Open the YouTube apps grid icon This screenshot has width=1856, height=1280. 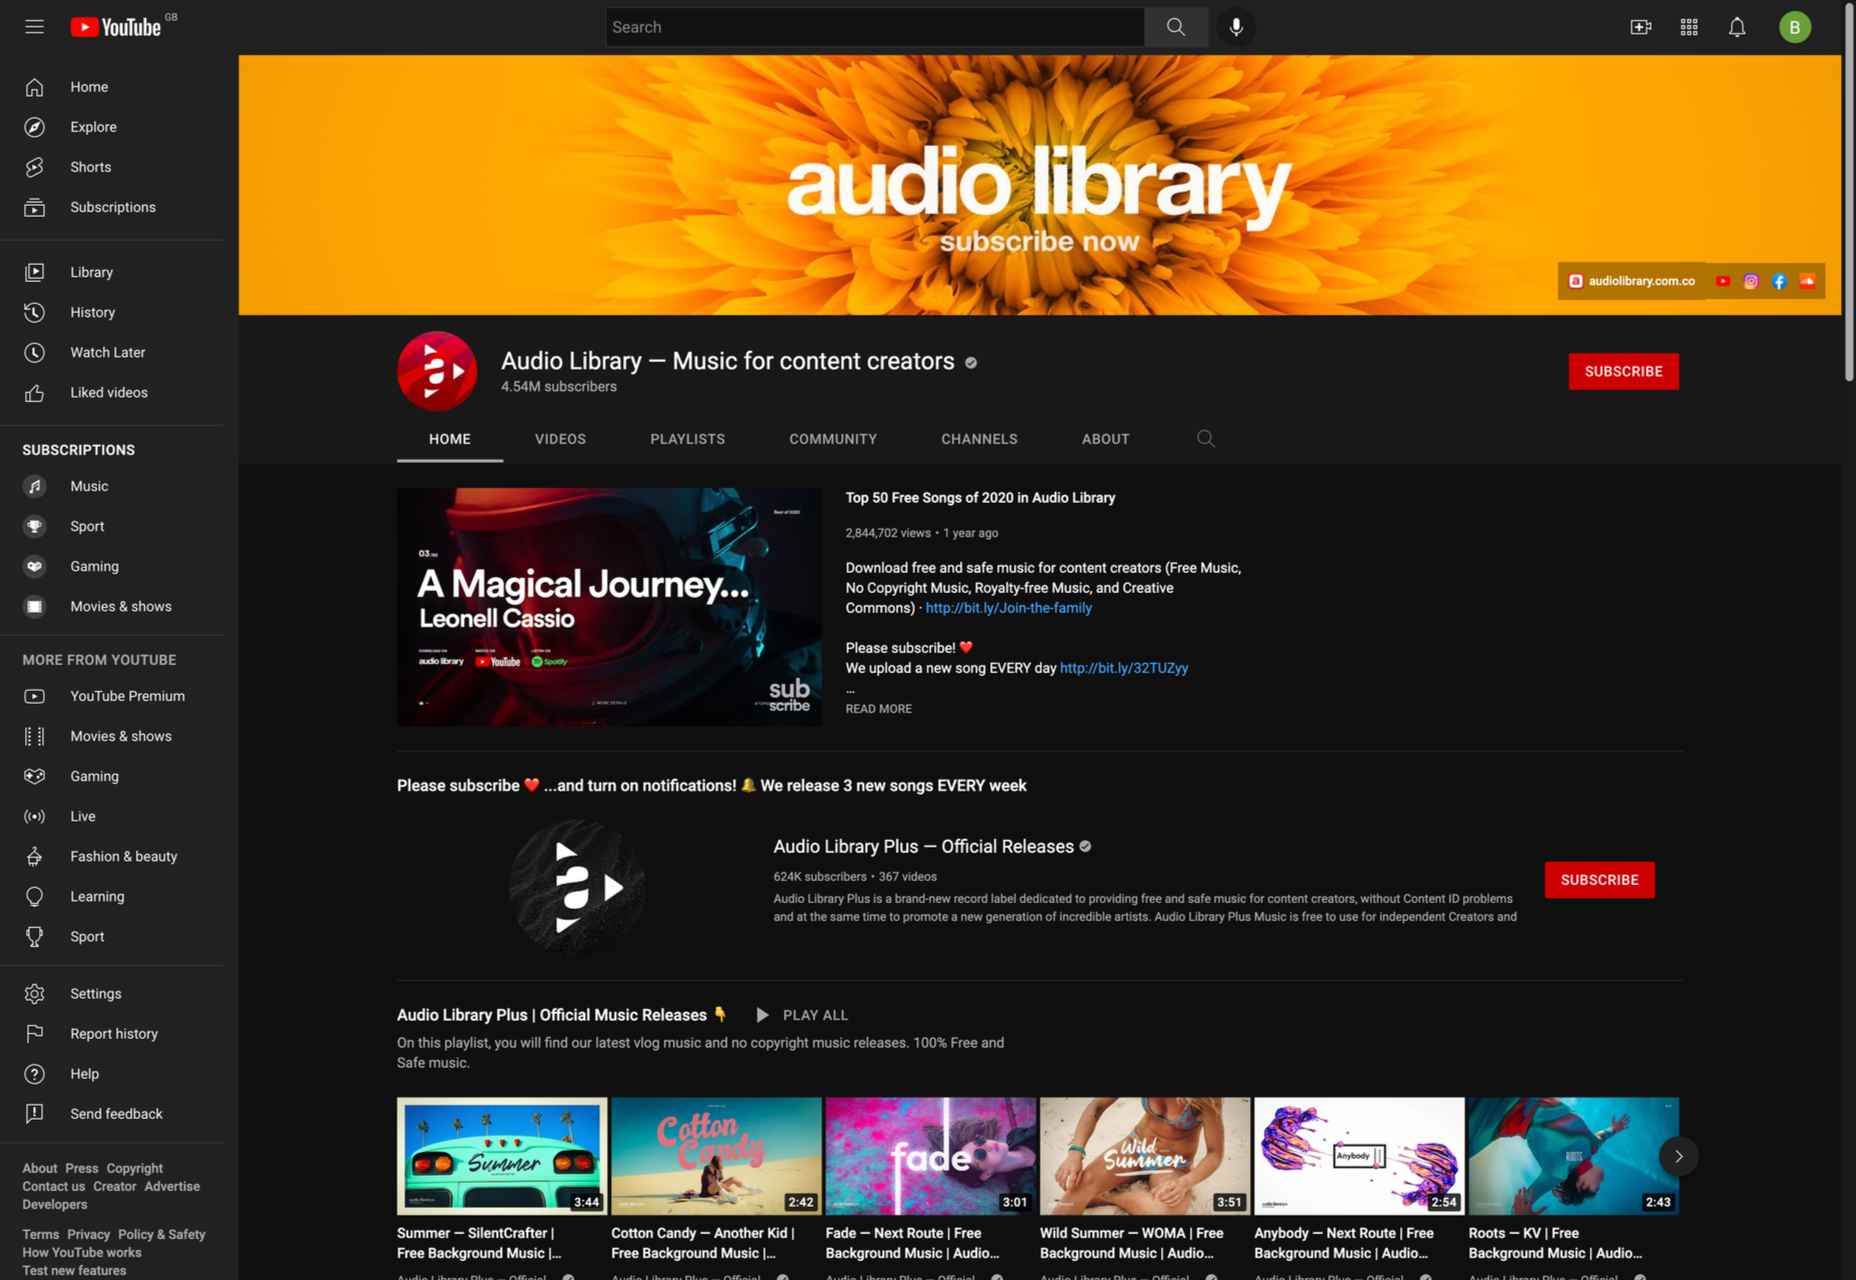click(1689, 27)
